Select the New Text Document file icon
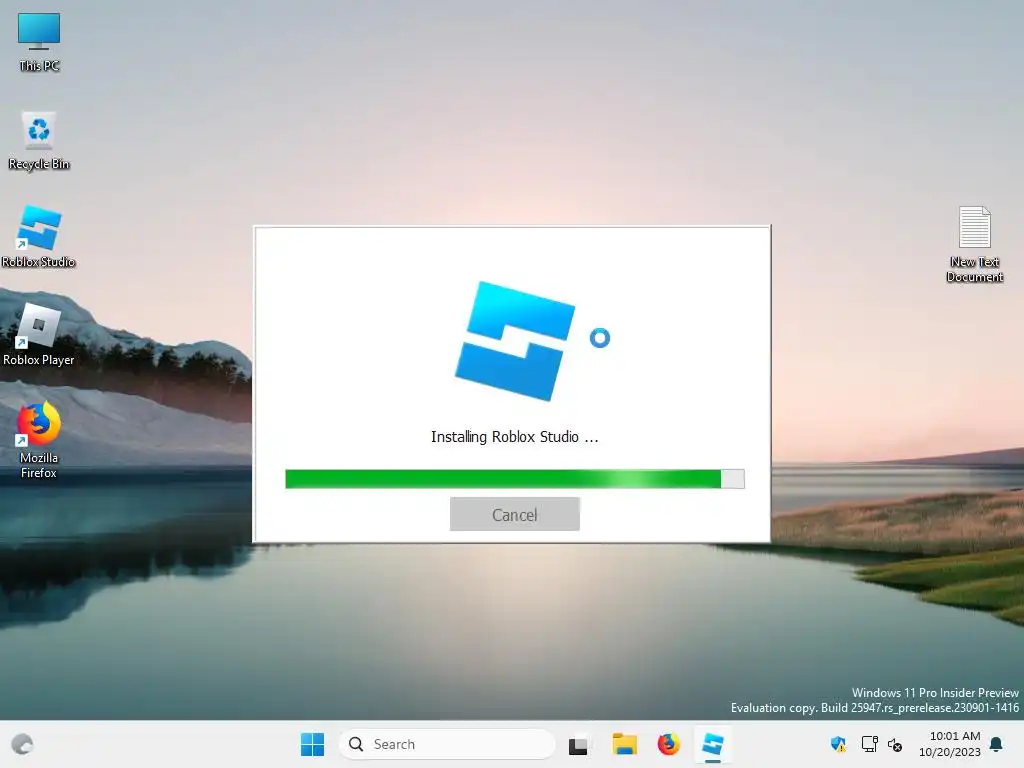Screen dimensions: 1024x768 [974, 244]
